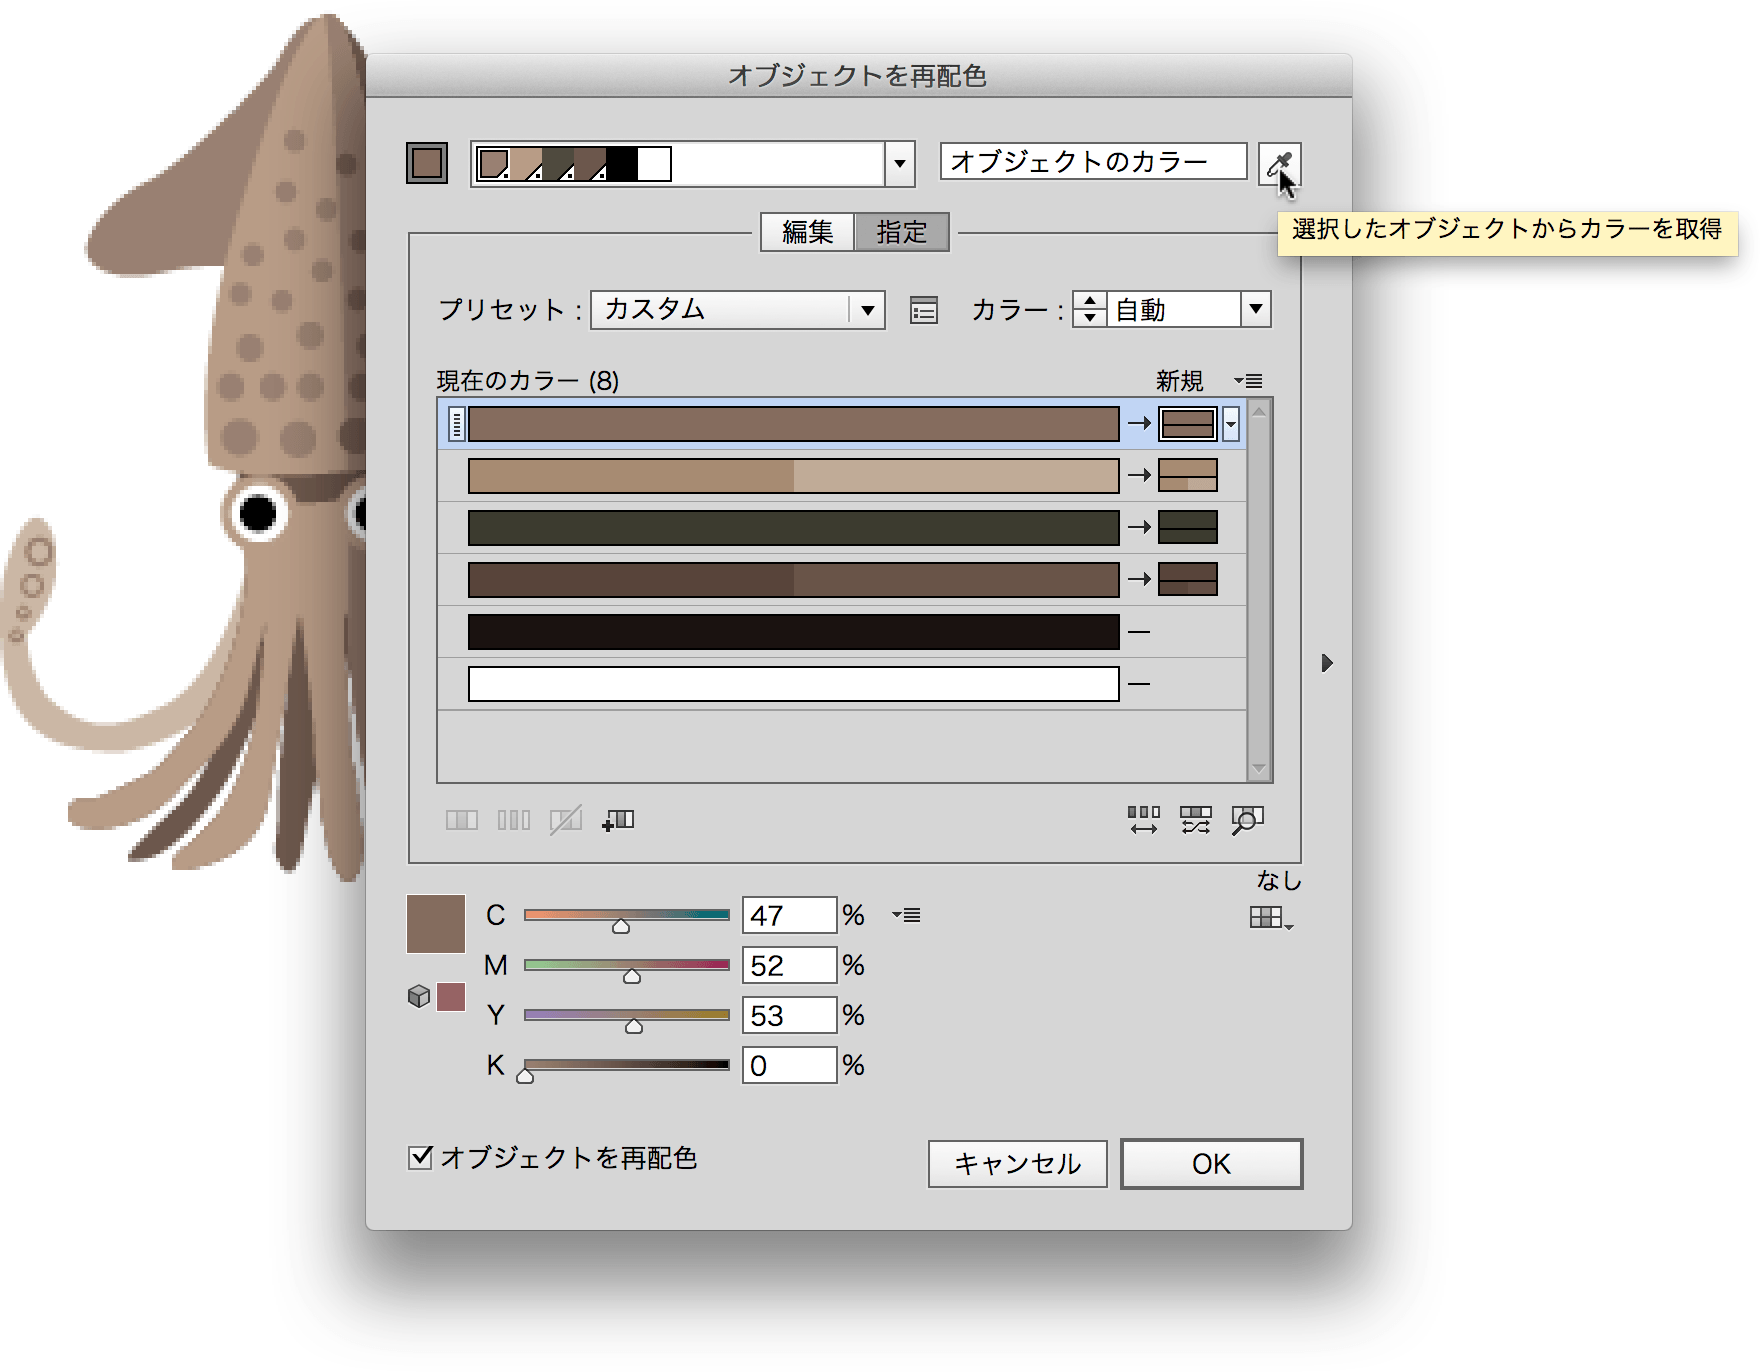Switch to the 編集 tab
This screenshot has height=1372, width=1760.
(807, 232)
